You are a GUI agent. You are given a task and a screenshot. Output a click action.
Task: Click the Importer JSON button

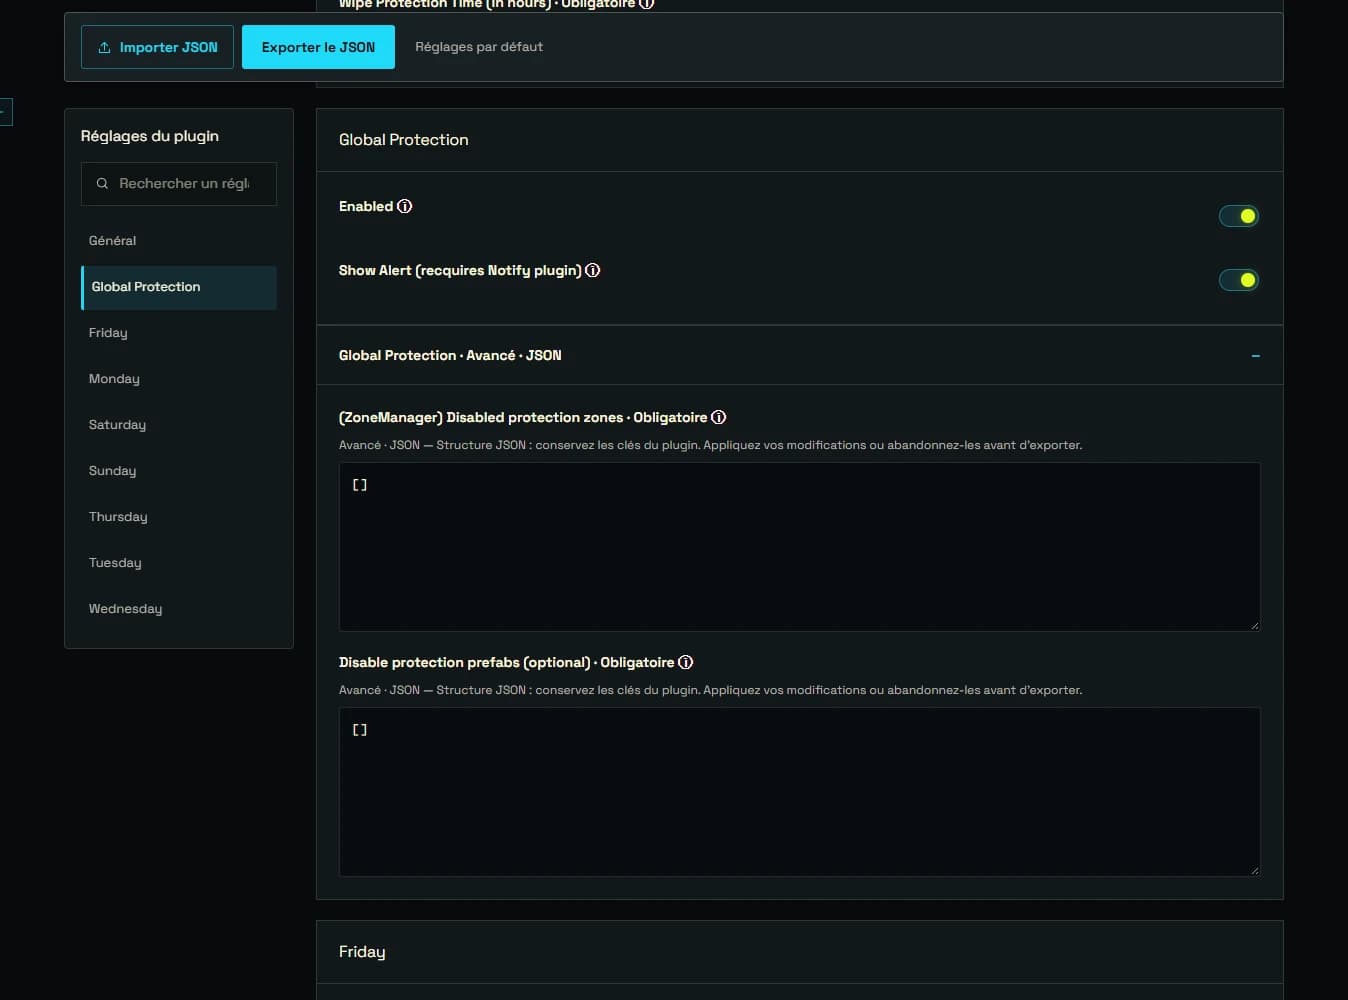[157, 47]
